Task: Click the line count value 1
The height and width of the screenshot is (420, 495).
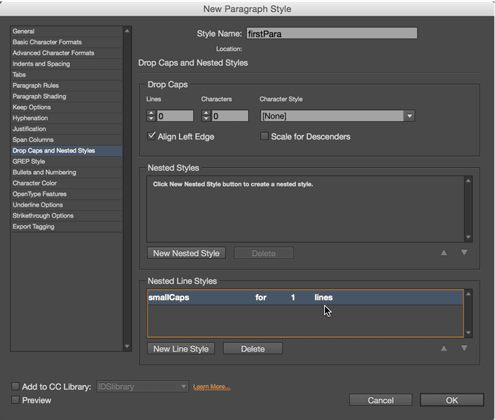Action: point(293,297)
